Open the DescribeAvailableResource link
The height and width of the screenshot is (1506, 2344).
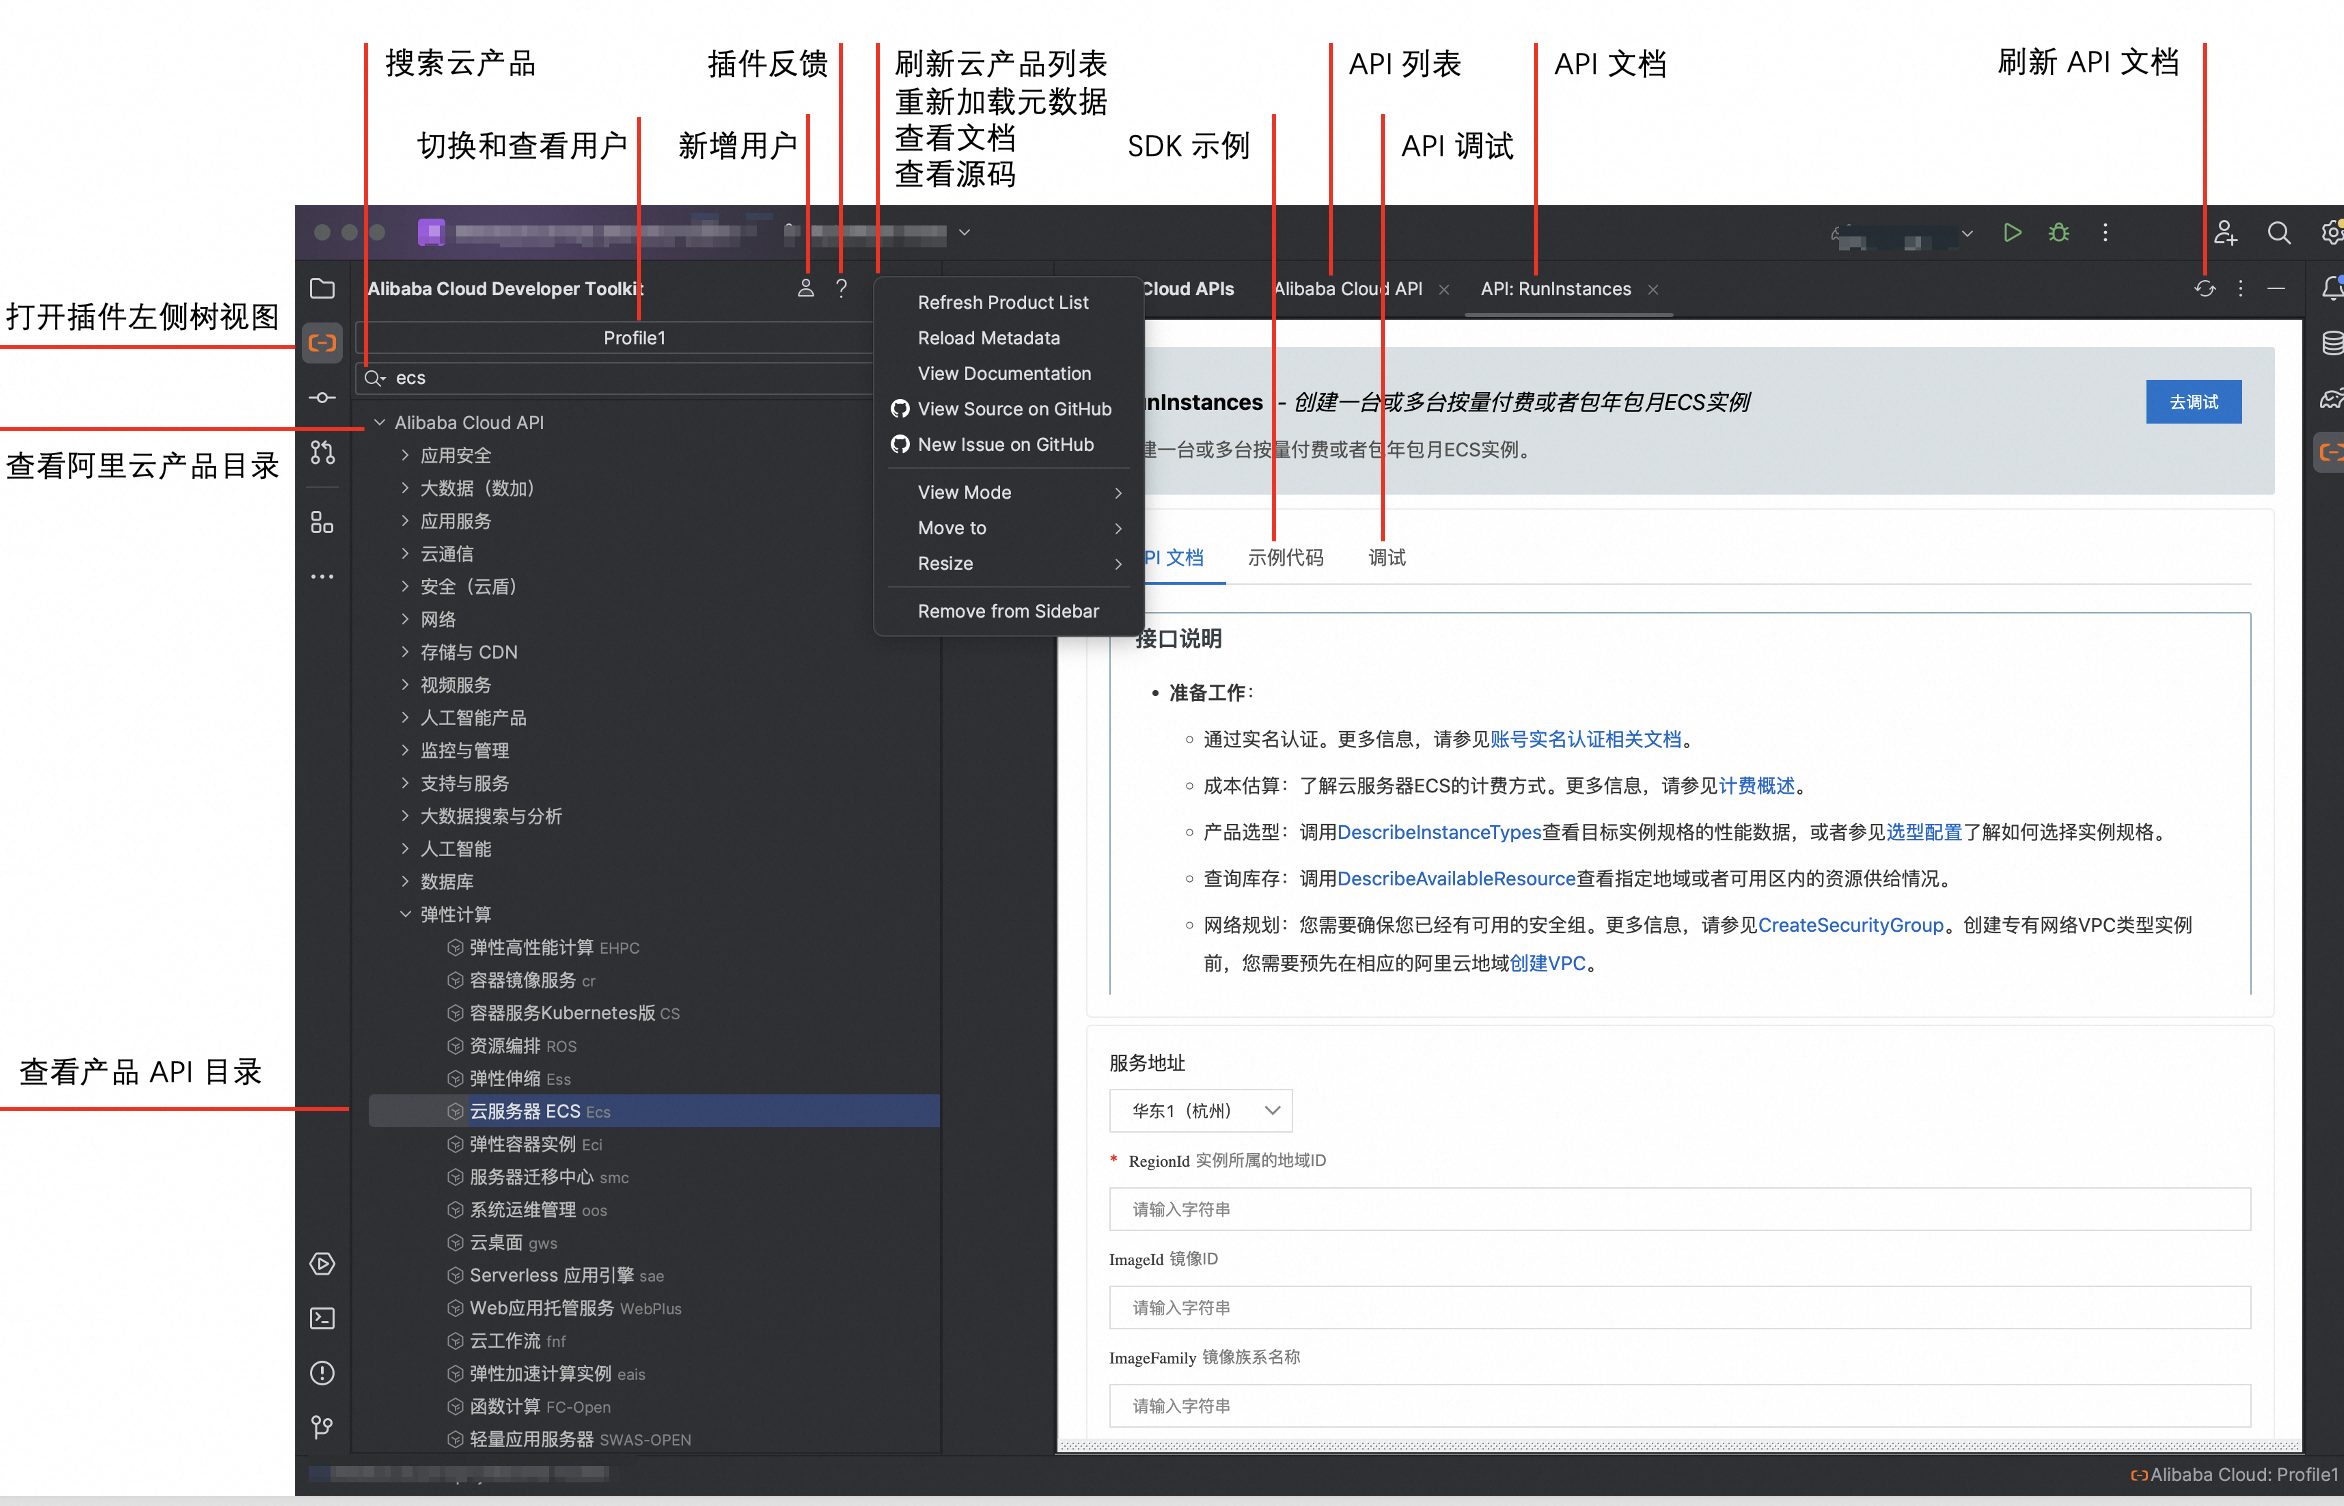(x=1456, y=879)
